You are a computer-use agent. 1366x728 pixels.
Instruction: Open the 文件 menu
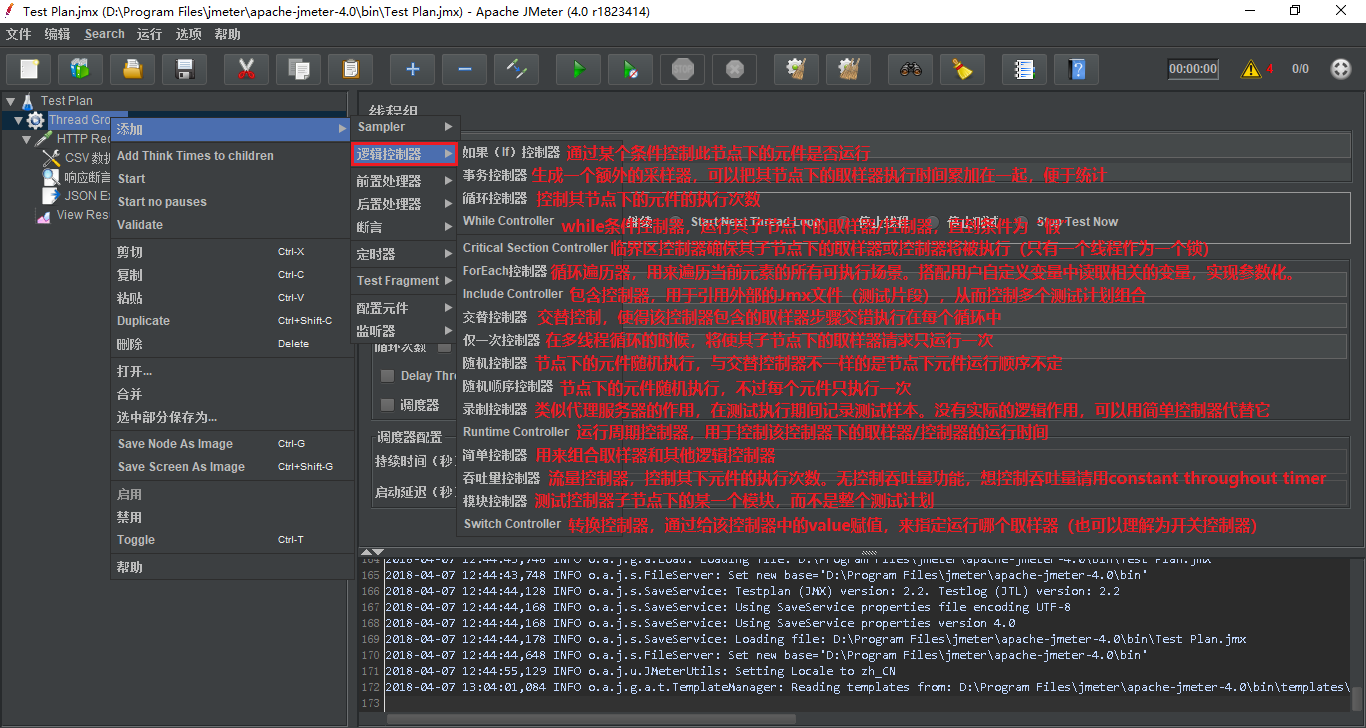pos(18,34)
